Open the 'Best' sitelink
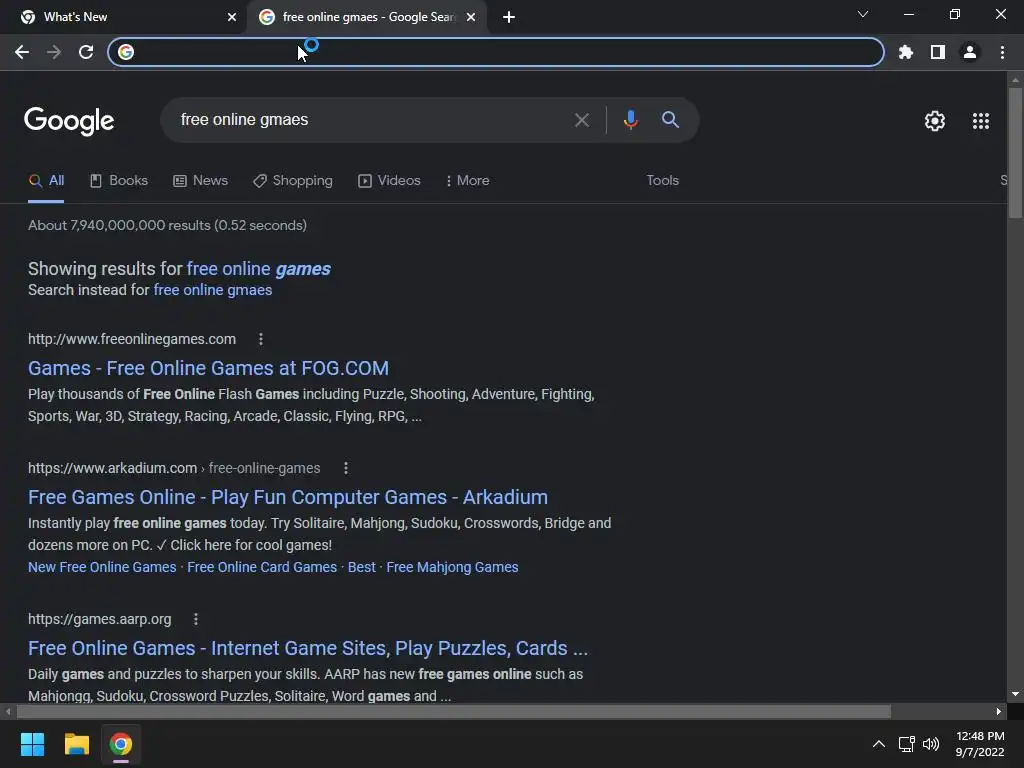Viewport: 1024px width, 768px height. click(x=362, y=568)
